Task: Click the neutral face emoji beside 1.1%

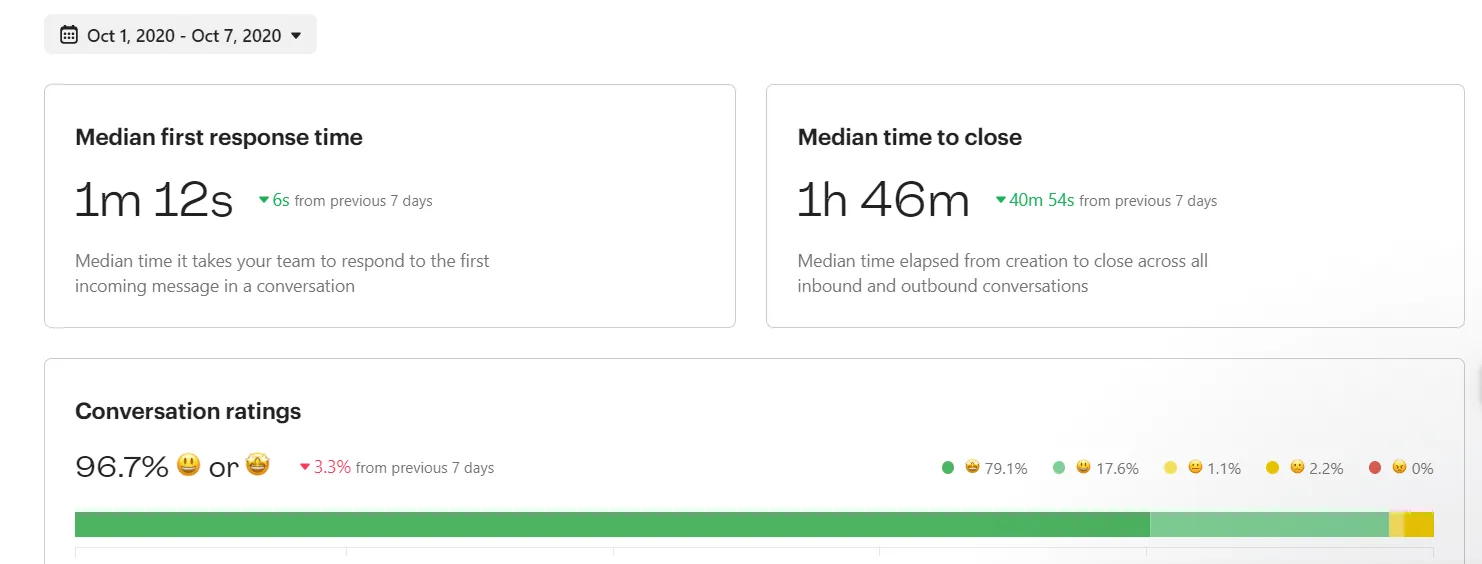Action: (x=1194, y=467)
